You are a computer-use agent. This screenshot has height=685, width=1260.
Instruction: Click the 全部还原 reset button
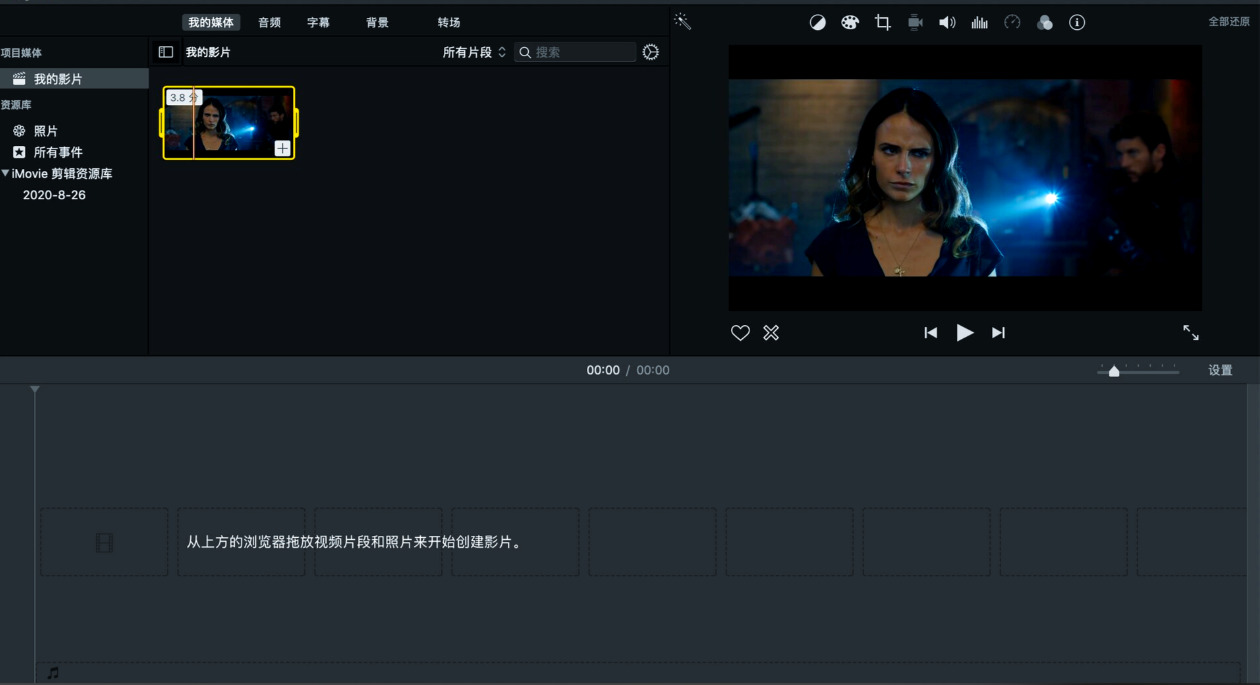1229,22
